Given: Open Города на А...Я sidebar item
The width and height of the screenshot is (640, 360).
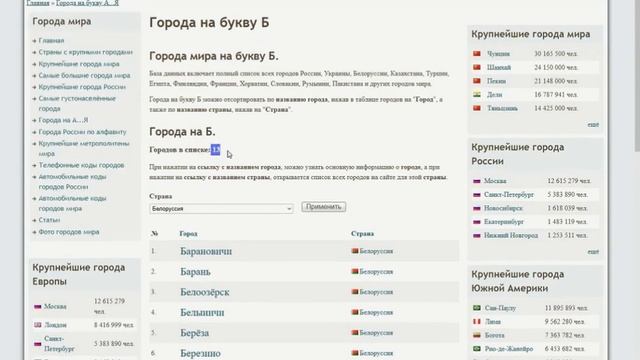Looking at the screenshot, I should tap(63, 120).
